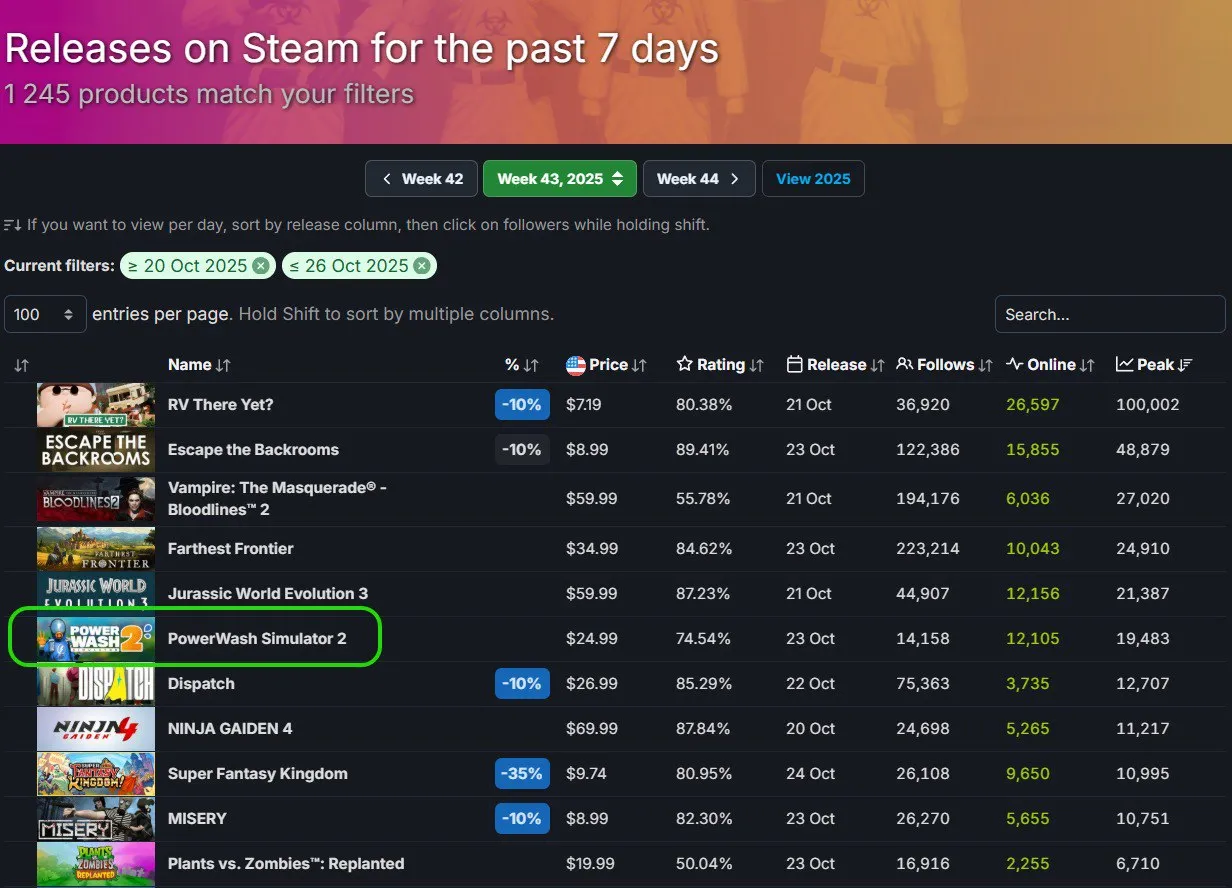Open Vampire: The Masquerade Bloodlines 2 link

click(x=277, y=499)
